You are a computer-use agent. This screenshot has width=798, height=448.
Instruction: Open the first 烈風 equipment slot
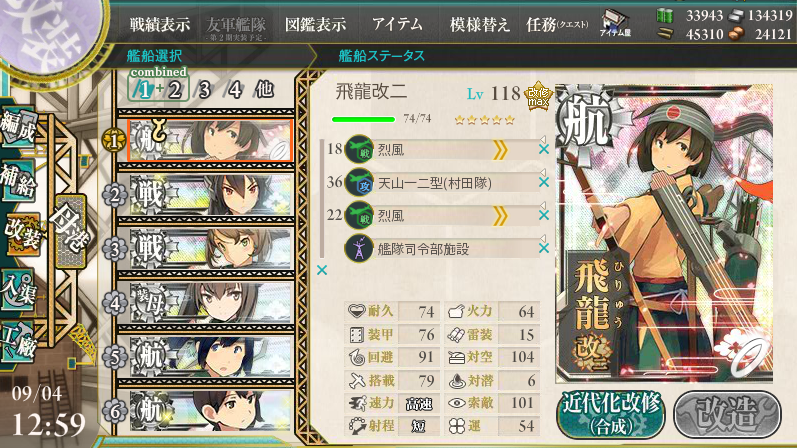pos(442,150)
